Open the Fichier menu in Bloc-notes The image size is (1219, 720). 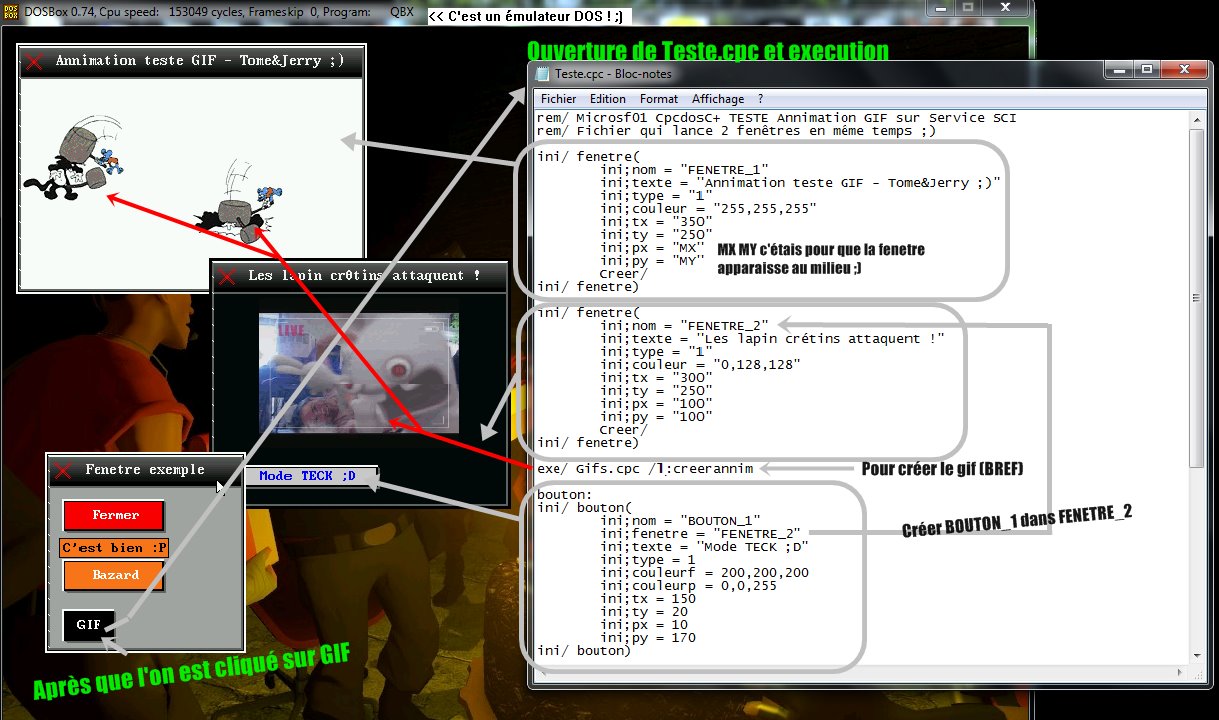click(x=558, y=99)
